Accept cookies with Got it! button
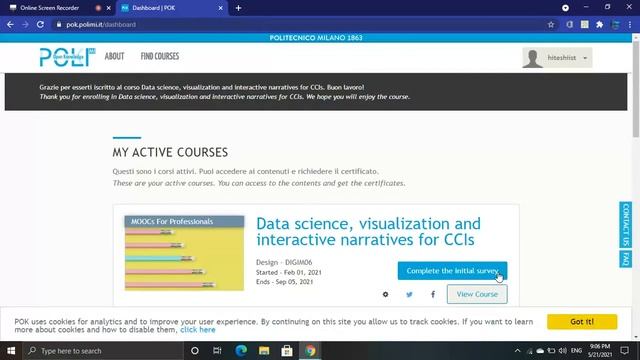The image size is (640, 360). pos(582,322)
